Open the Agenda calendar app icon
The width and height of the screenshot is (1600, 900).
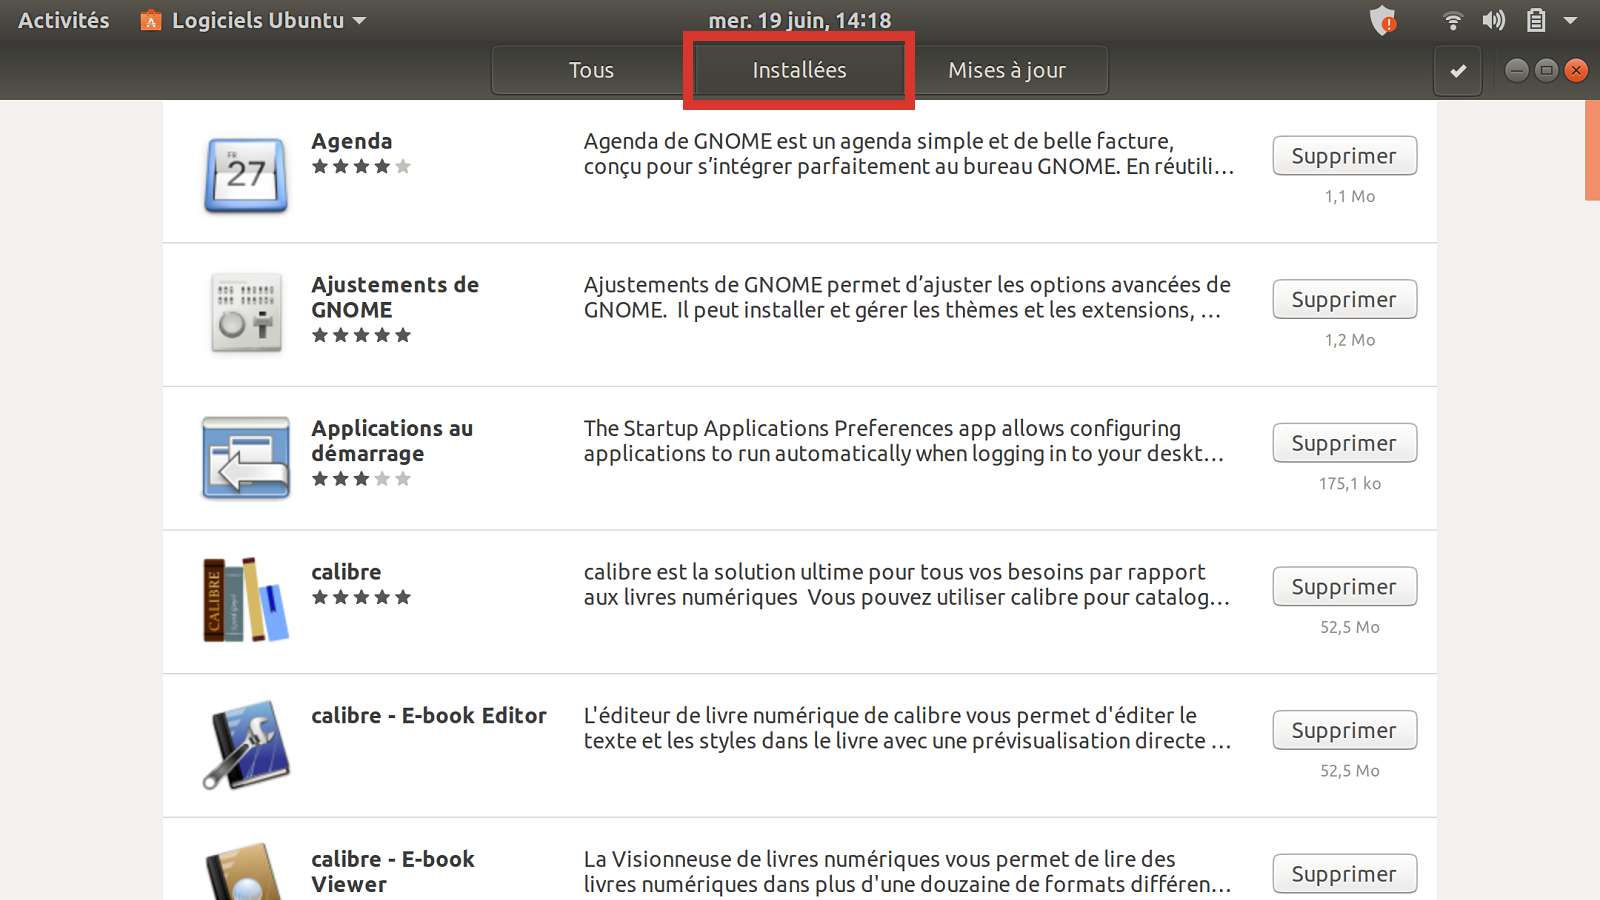246,174
